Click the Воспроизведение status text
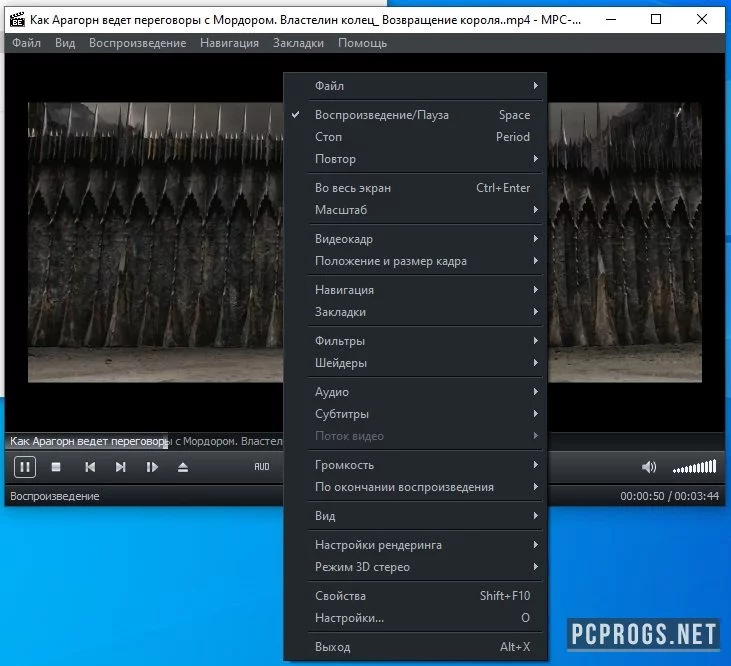Image resolution: width=731 pixels, height=666 pixels. [55, 496]
